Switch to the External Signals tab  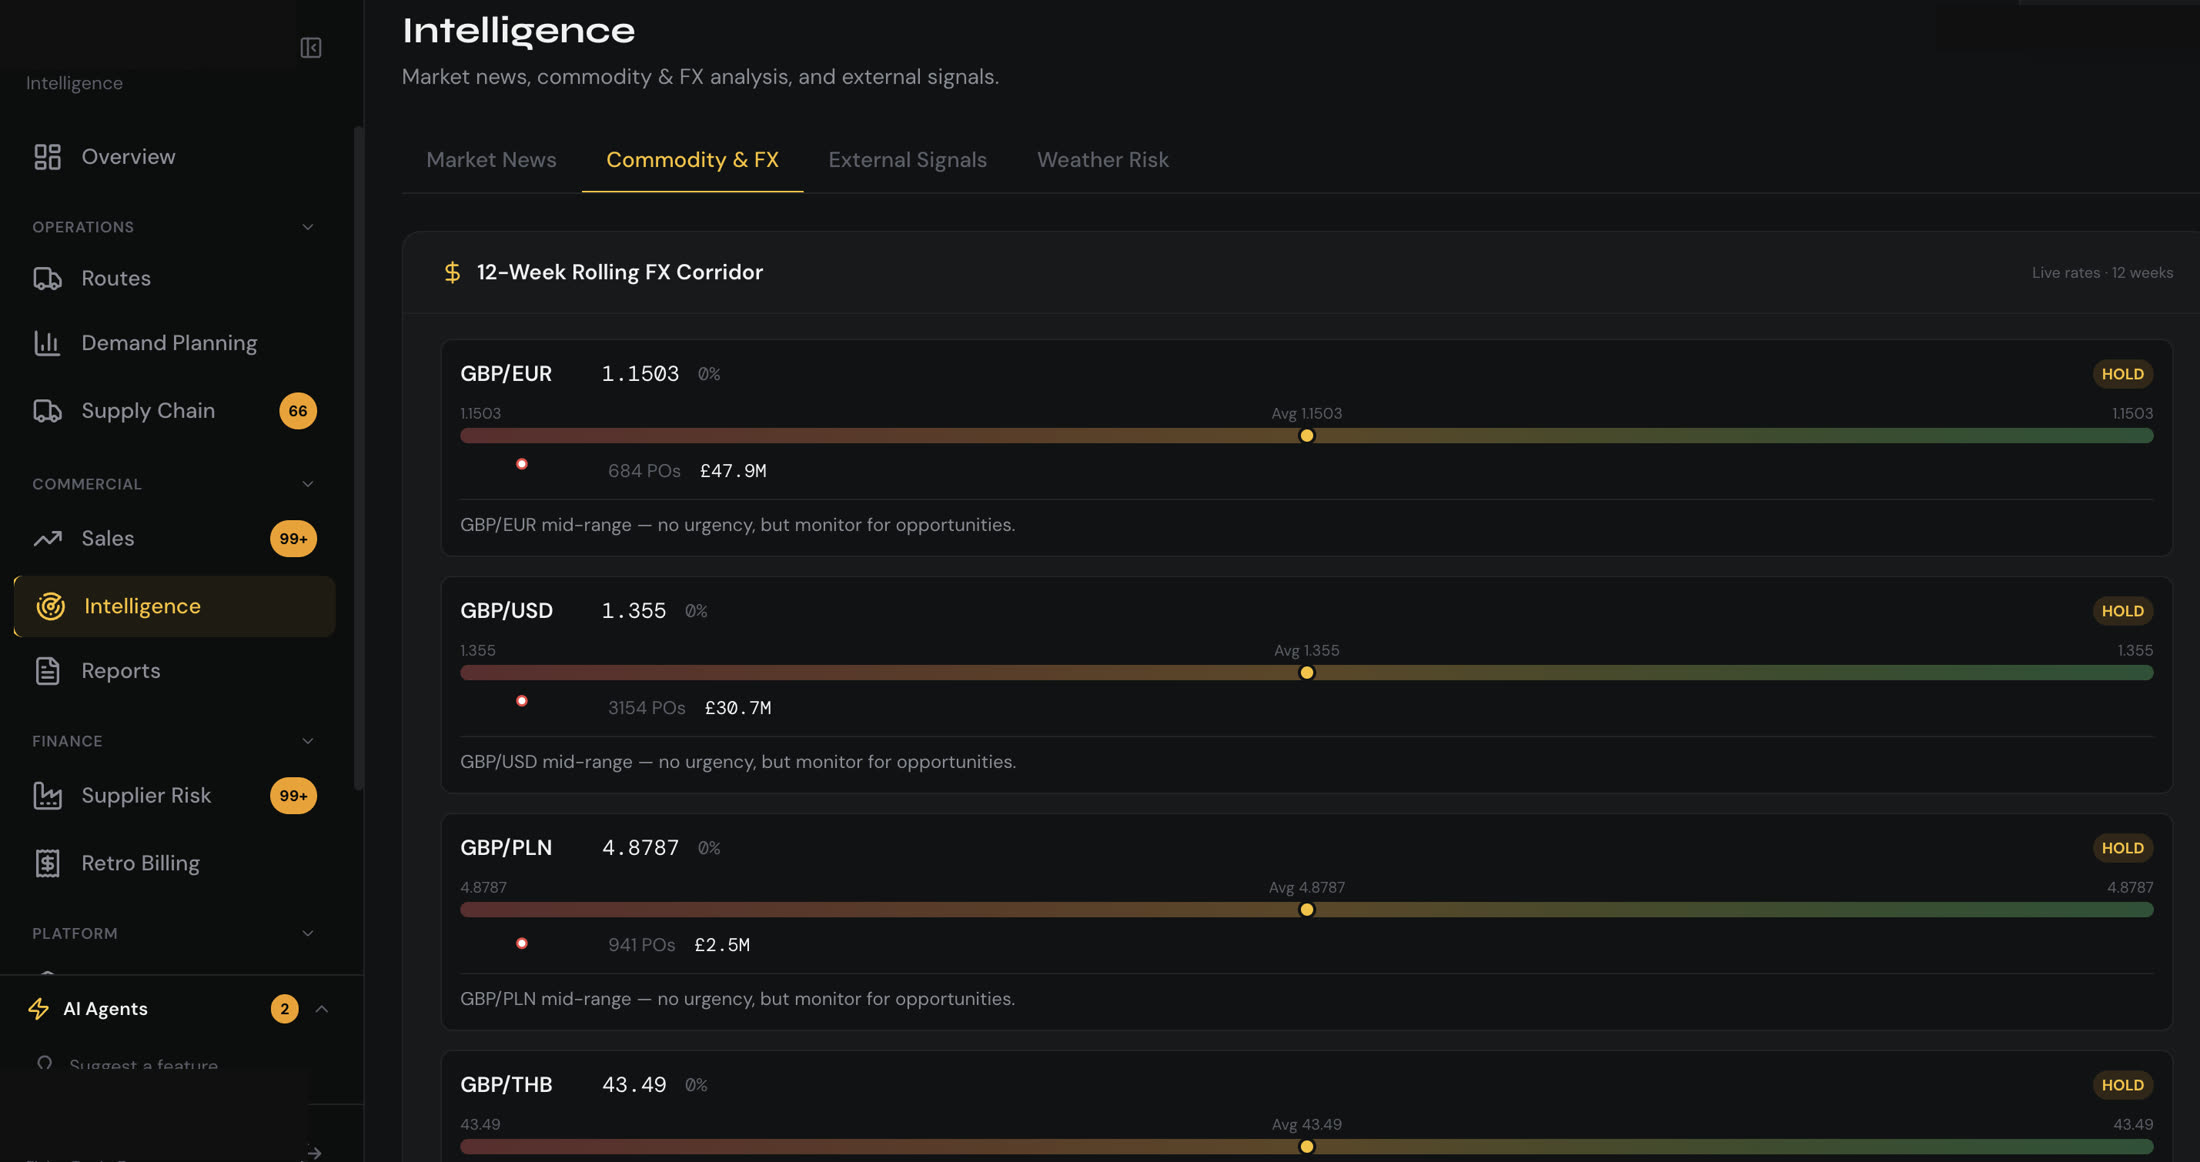907,160
